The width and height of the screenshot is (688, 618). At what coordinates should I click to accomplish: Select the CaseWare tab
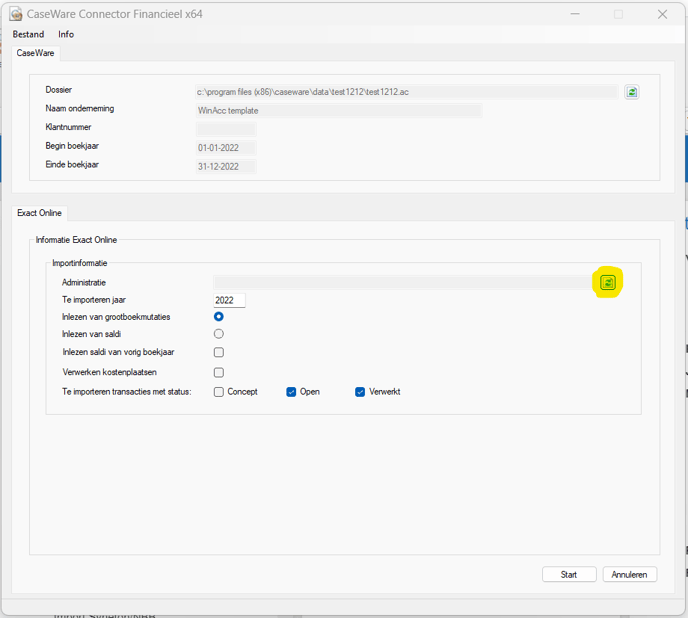[36, 53]
